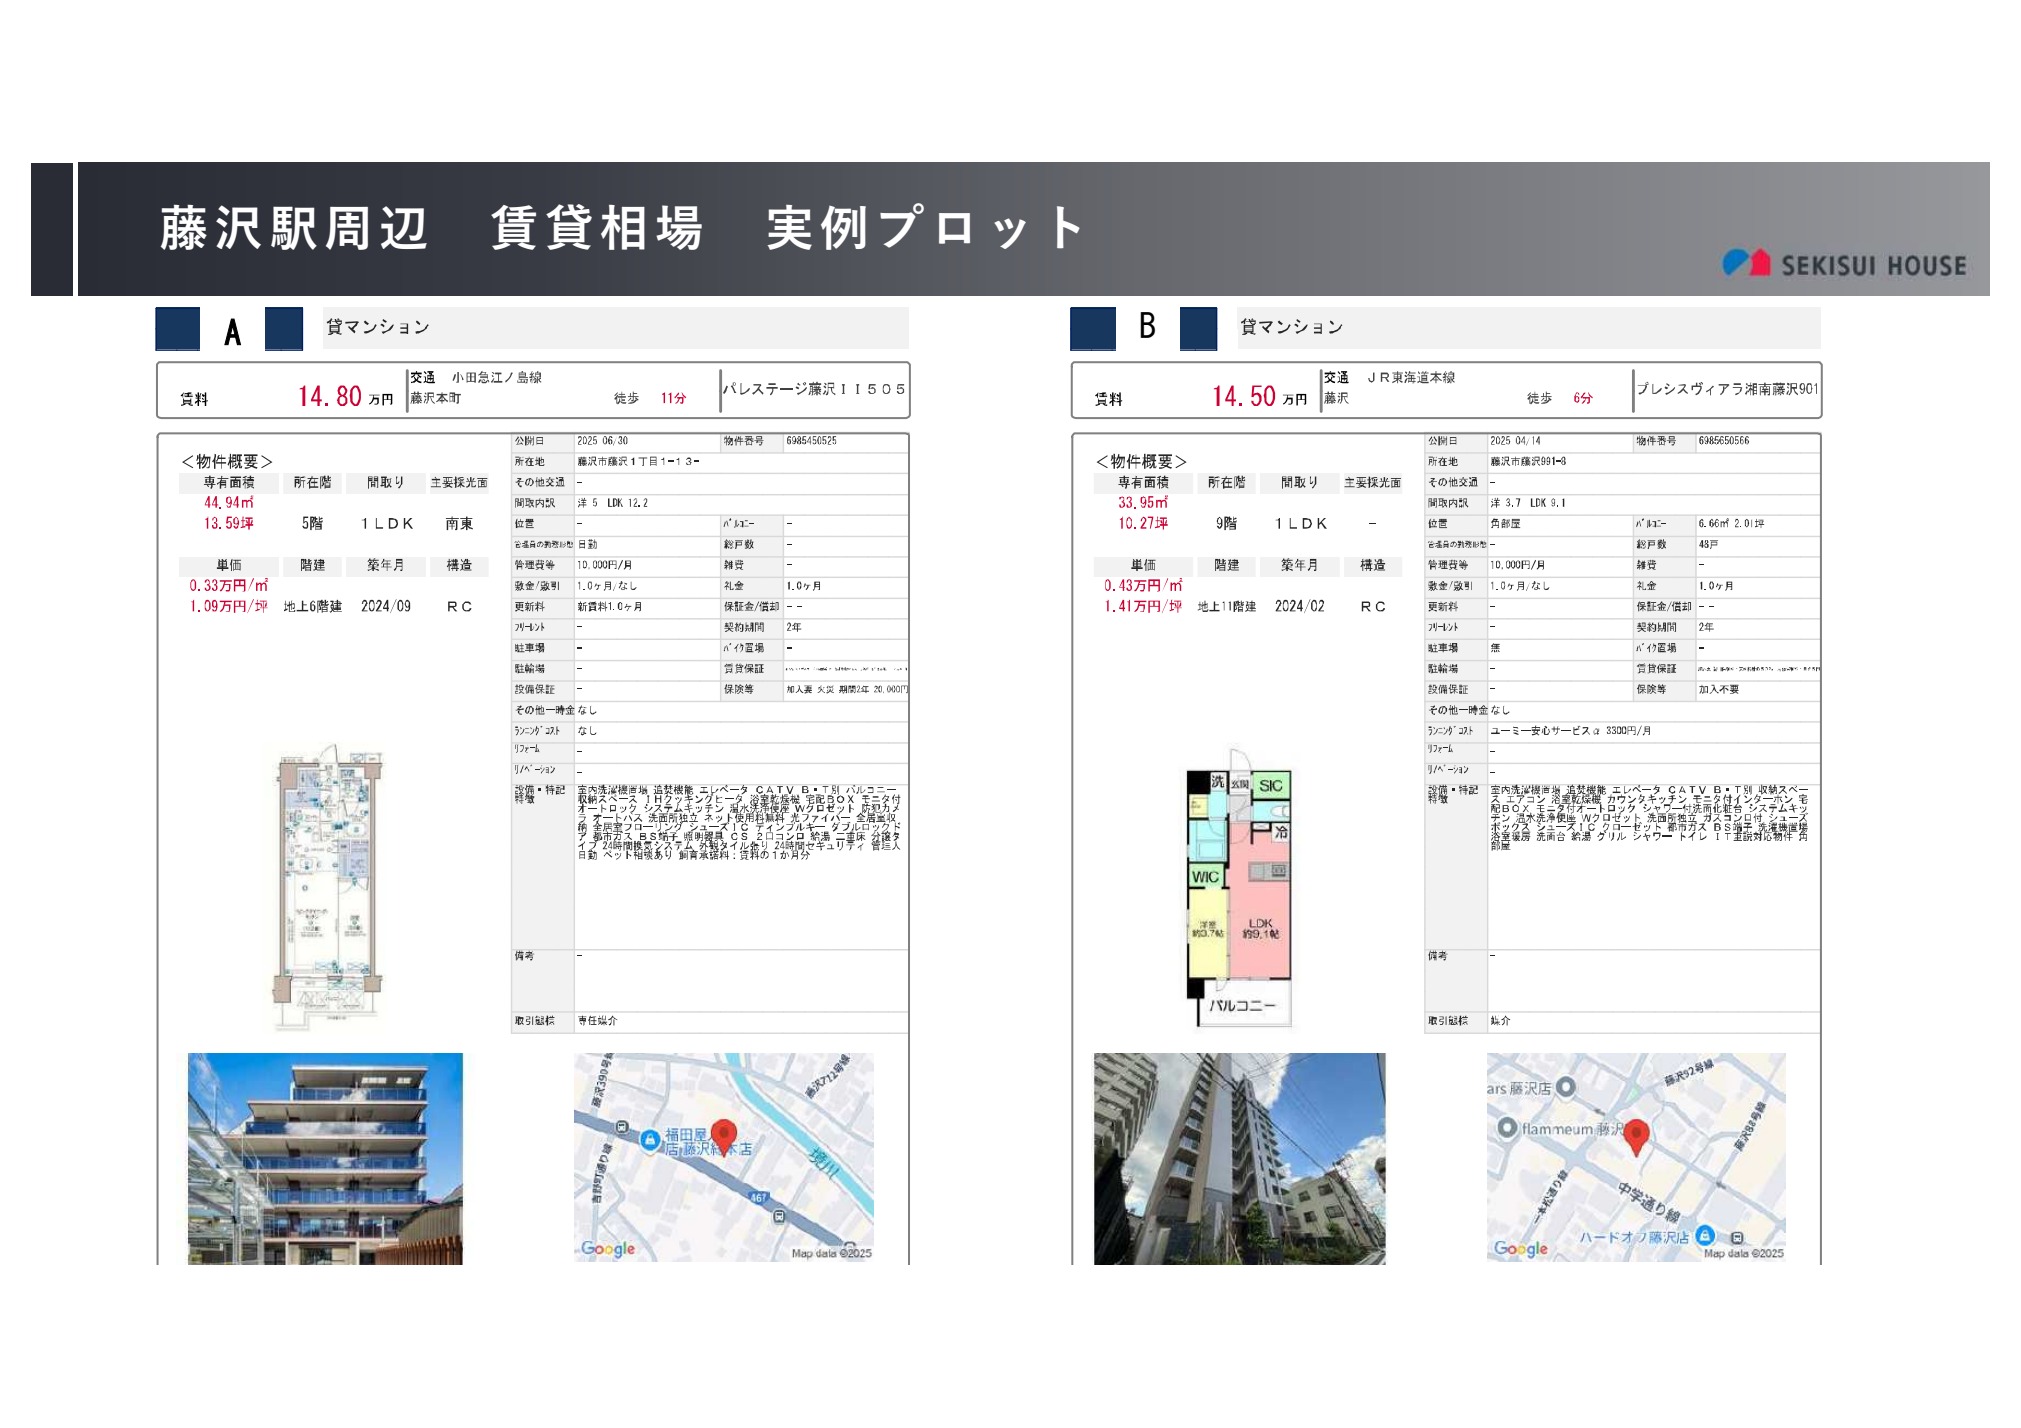Click ＪＲ東海道本線 transport line text

(1411, 377)
